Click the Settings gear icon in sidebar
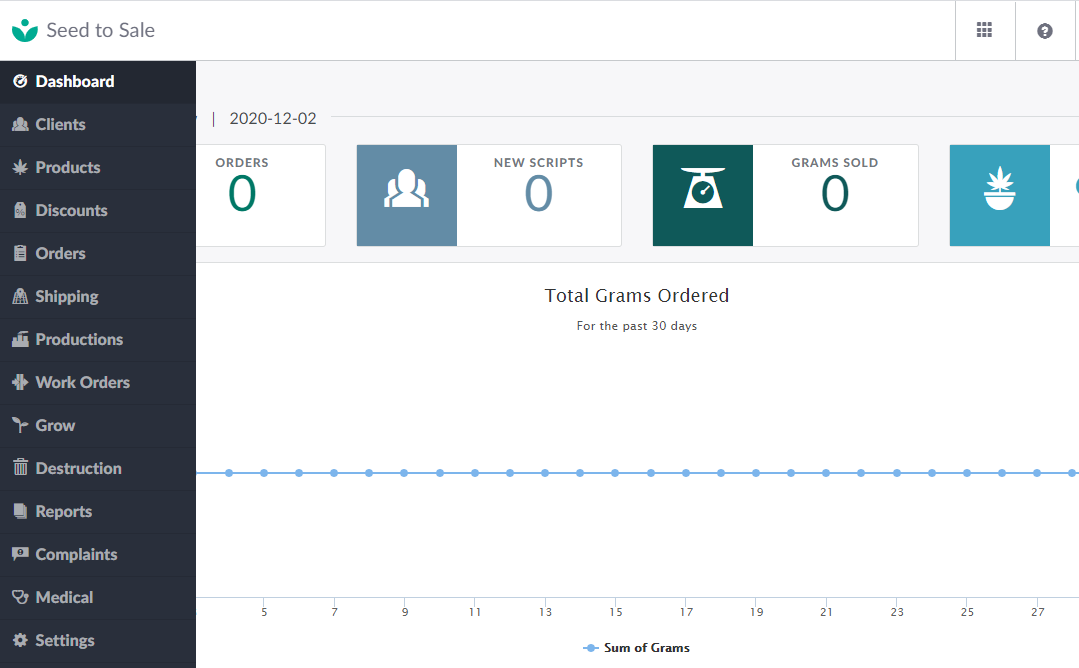1079x668 pixels. (20, 640)
